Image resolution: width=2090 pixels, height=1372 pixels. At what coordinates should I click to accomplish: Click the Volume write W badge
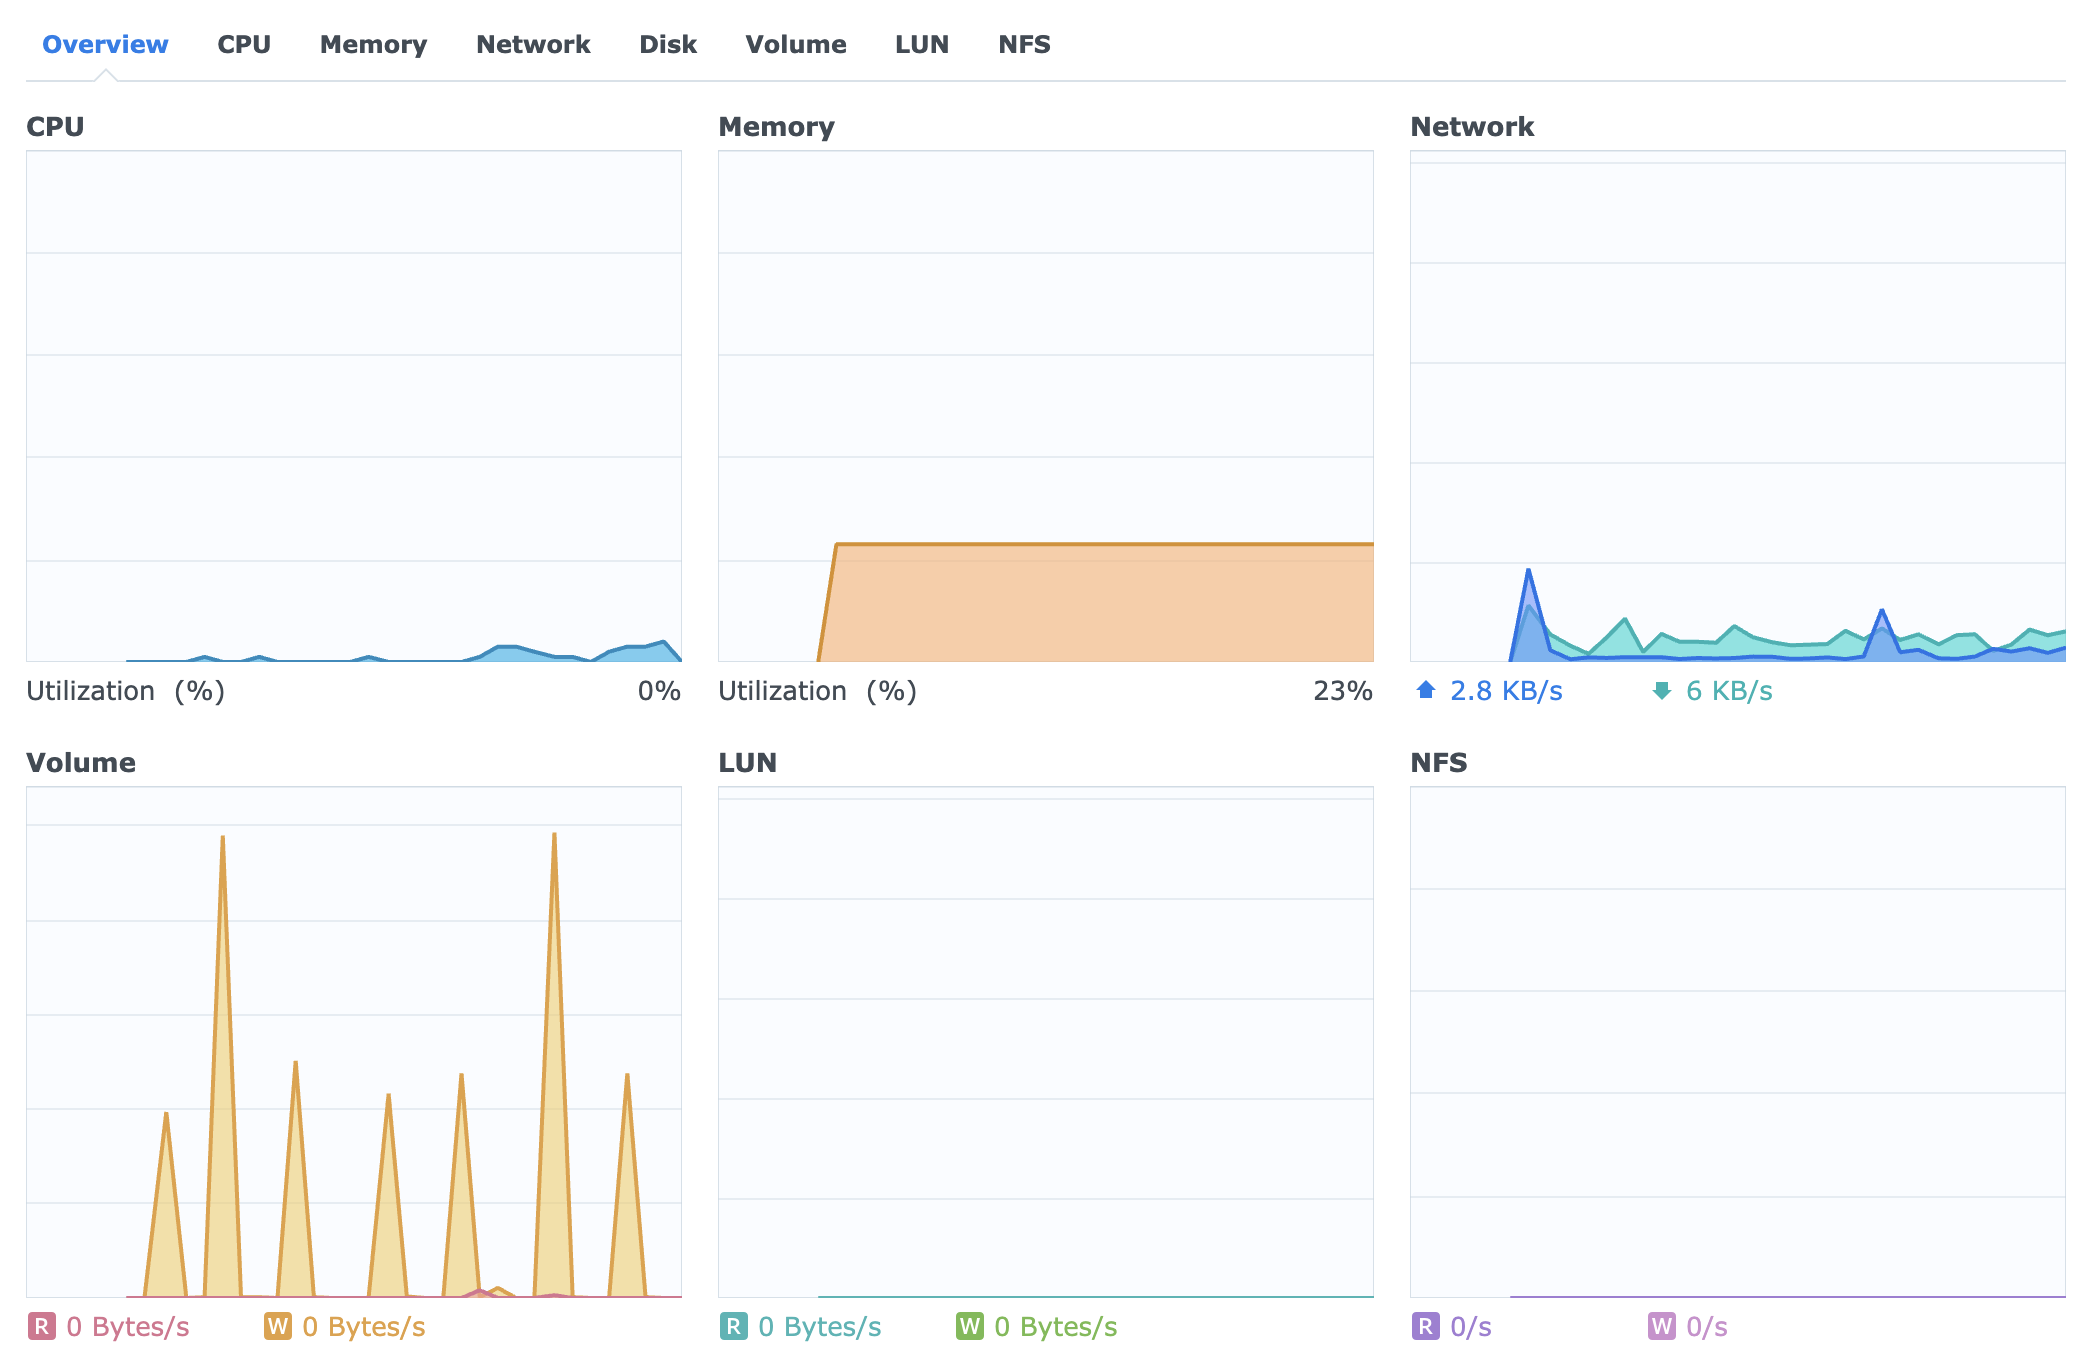click(277, 1326)
